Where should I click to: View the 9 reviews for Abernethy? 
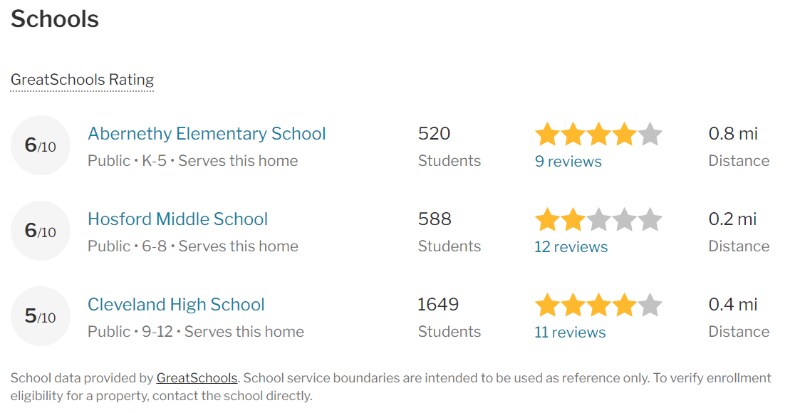[568, 161]
